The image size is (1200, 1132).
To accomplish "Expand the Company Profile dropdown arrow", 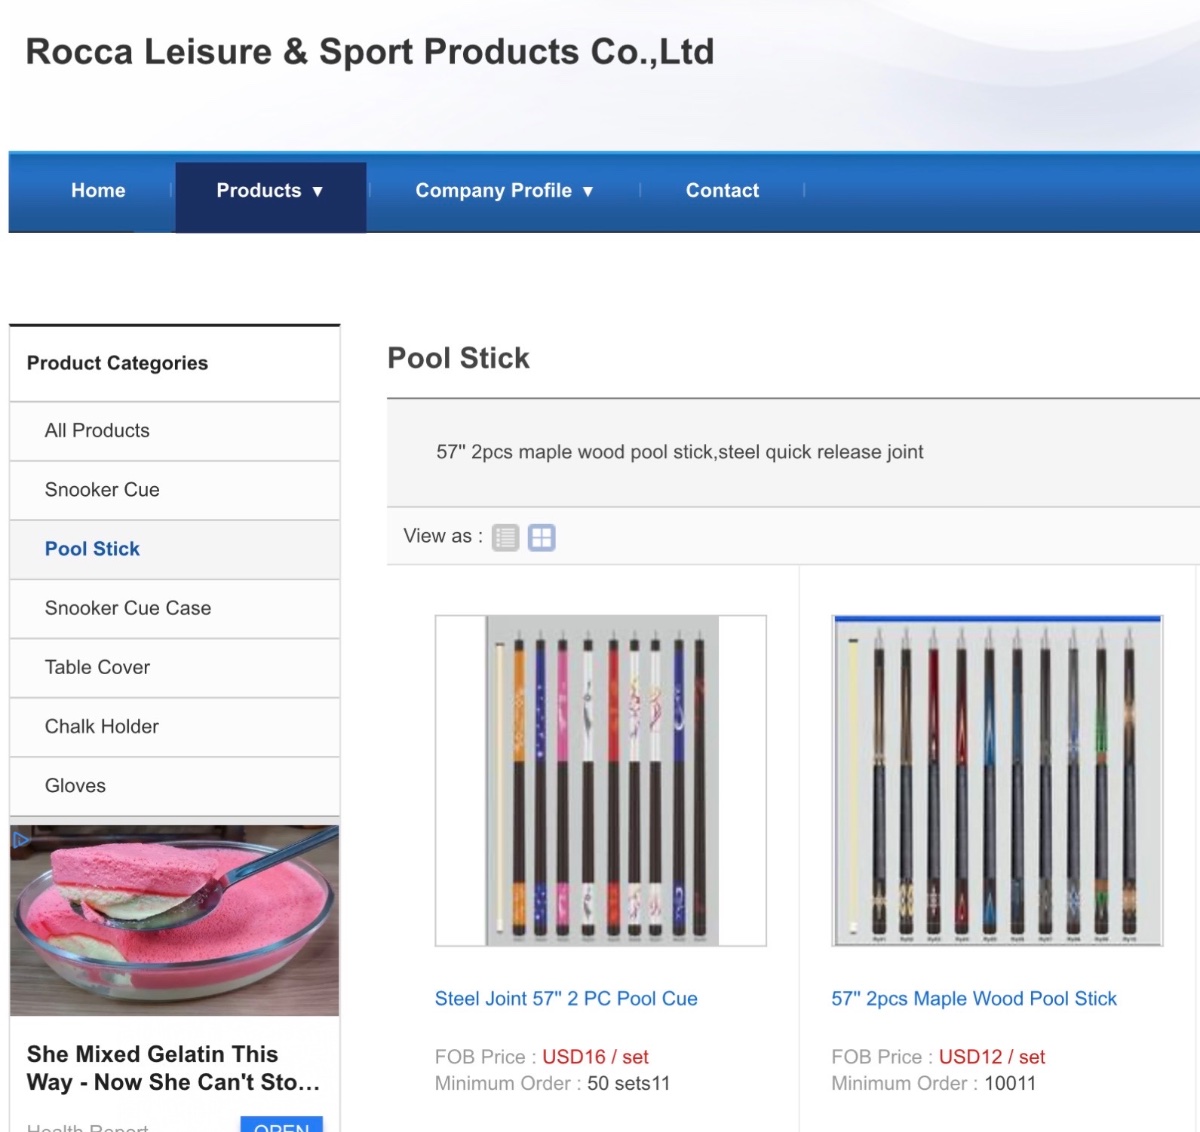I will click(588, 191).
